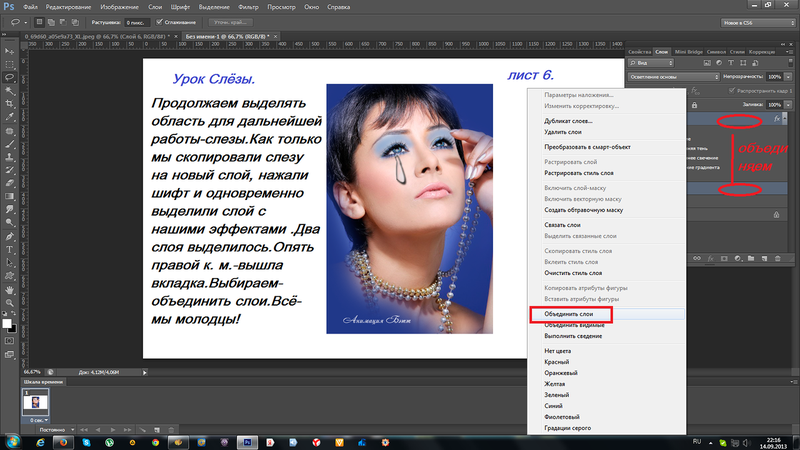Select the Crop tool
This screenshot has height=450, width=800.
[x=9, y=102]
